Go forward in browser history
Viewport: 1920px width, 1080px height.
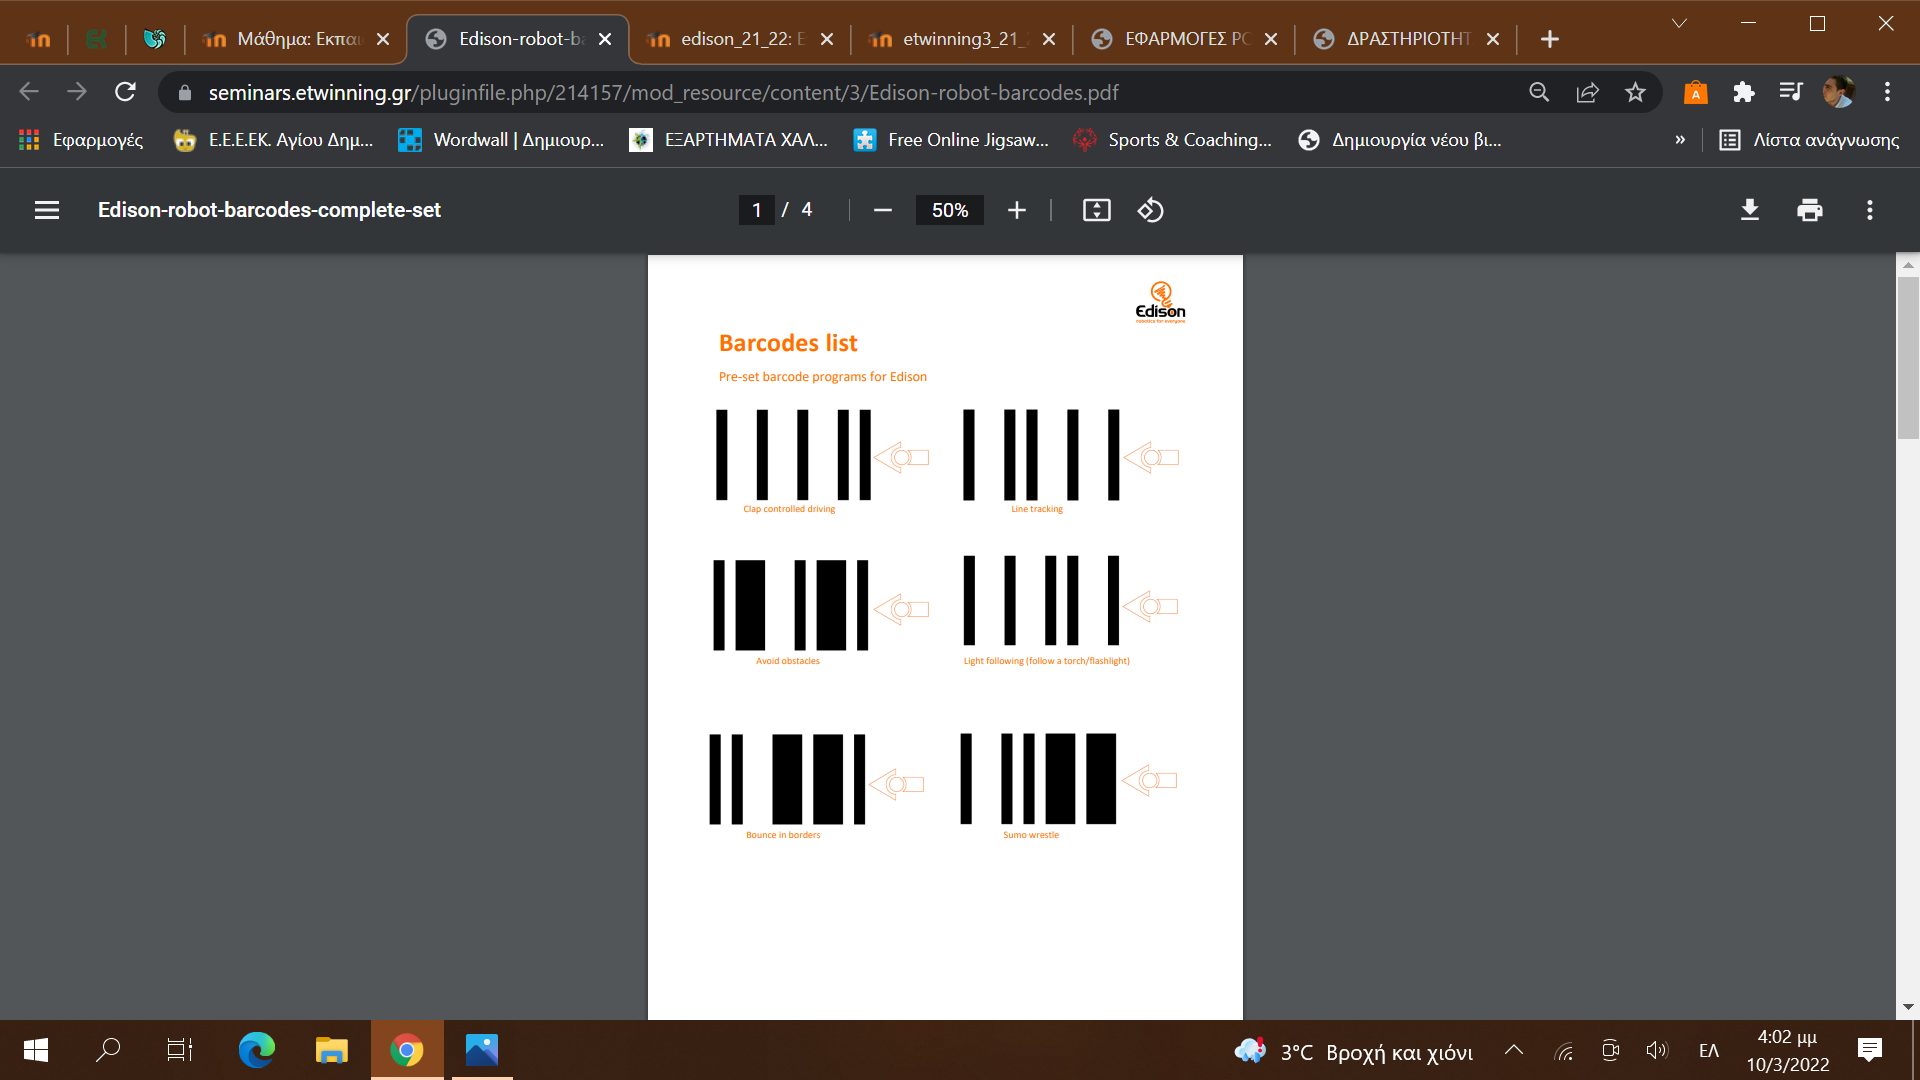(77, 92)
